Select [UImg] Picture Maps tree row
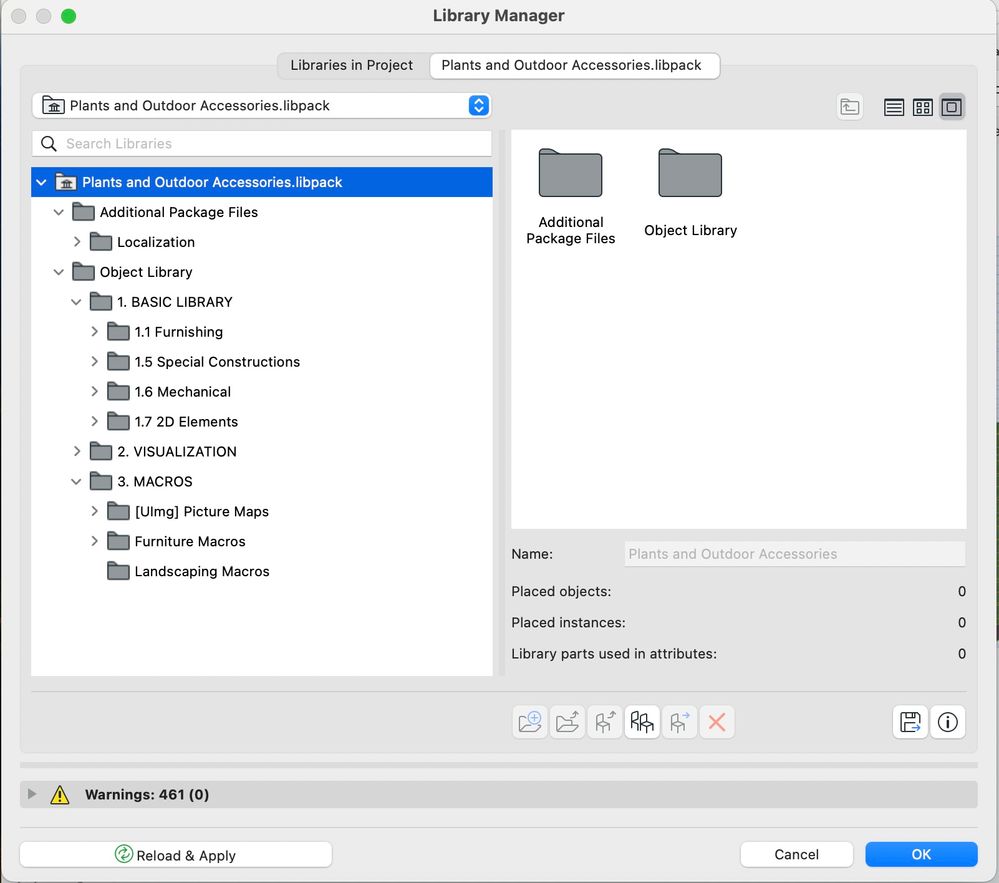The width and height of the screenshot is (999, 883). click(x=262, y=512)
